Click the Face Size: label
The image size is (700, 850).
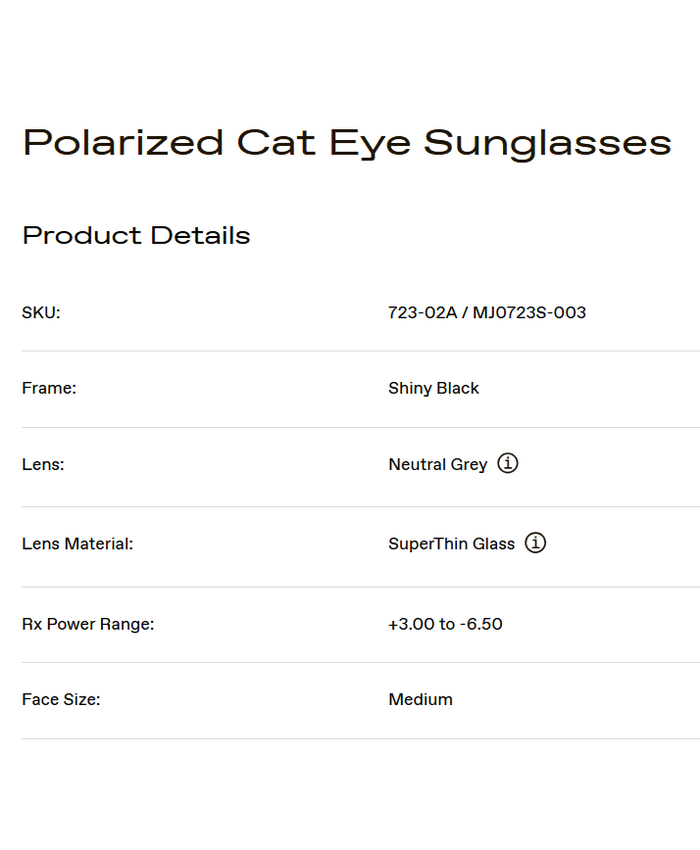pyautogui.click(x=61, y=699)
